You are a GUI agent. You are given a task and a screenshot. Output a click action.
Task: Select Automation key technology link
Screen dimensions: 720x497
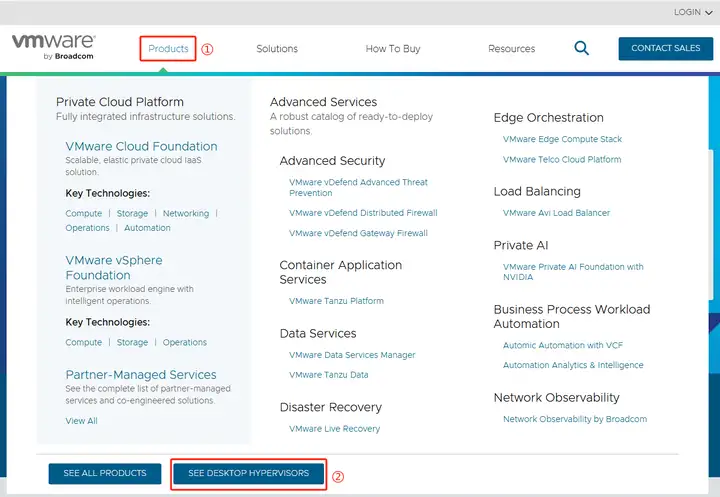click(x=147, y=228)
